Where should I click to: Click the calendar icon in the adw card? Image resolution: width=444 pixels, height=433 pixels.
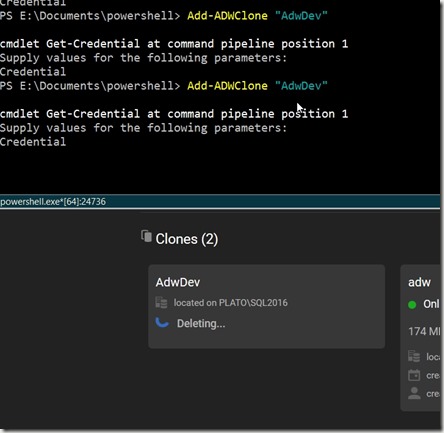414,375
